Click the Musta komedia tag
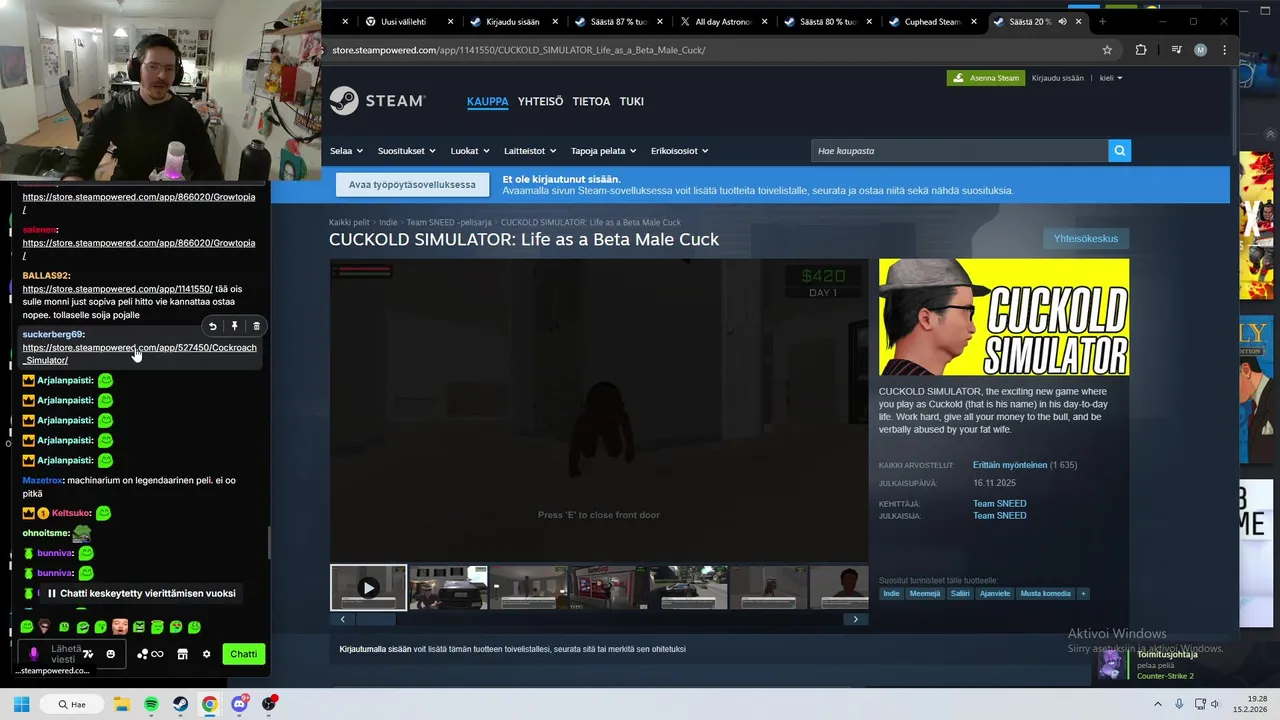 click(1045, 594)
